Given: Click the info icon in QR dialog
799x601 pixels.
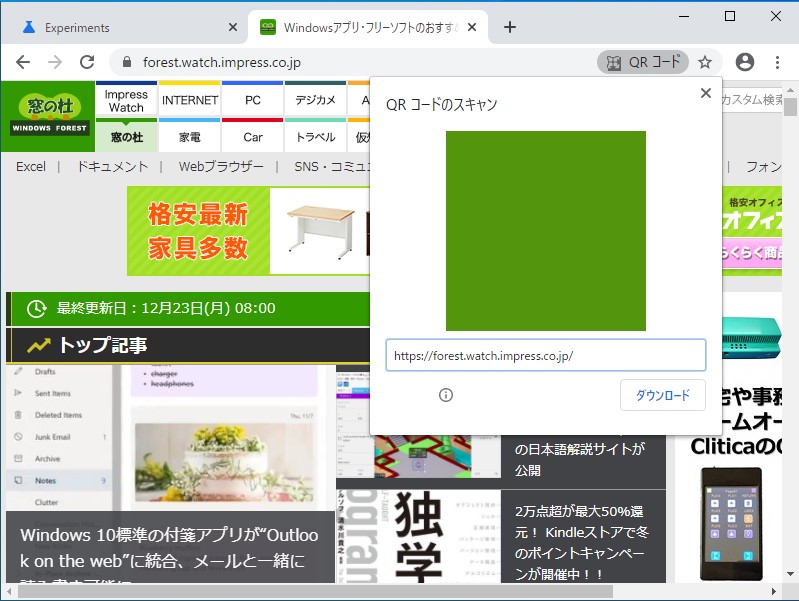Looking at the screenshot, I should tap(446, 395).
